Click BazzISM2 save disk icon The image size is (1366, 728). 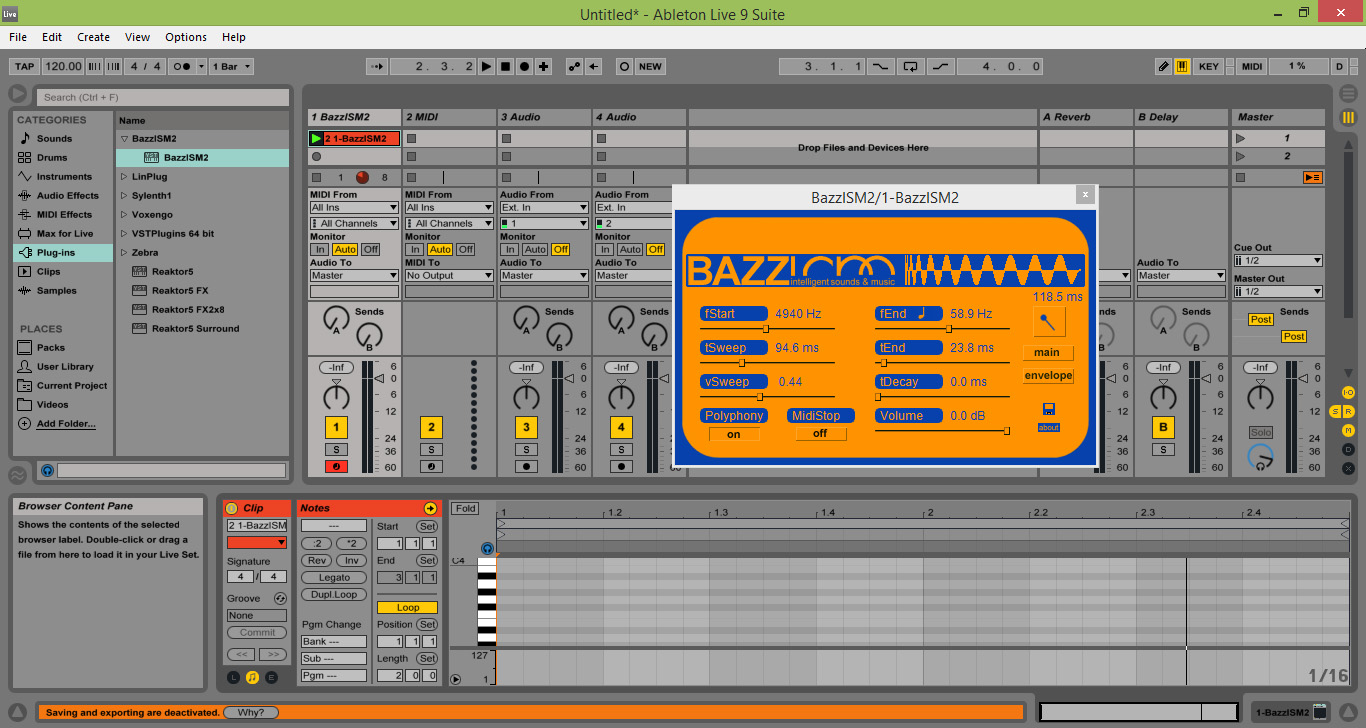[1048, 409]
